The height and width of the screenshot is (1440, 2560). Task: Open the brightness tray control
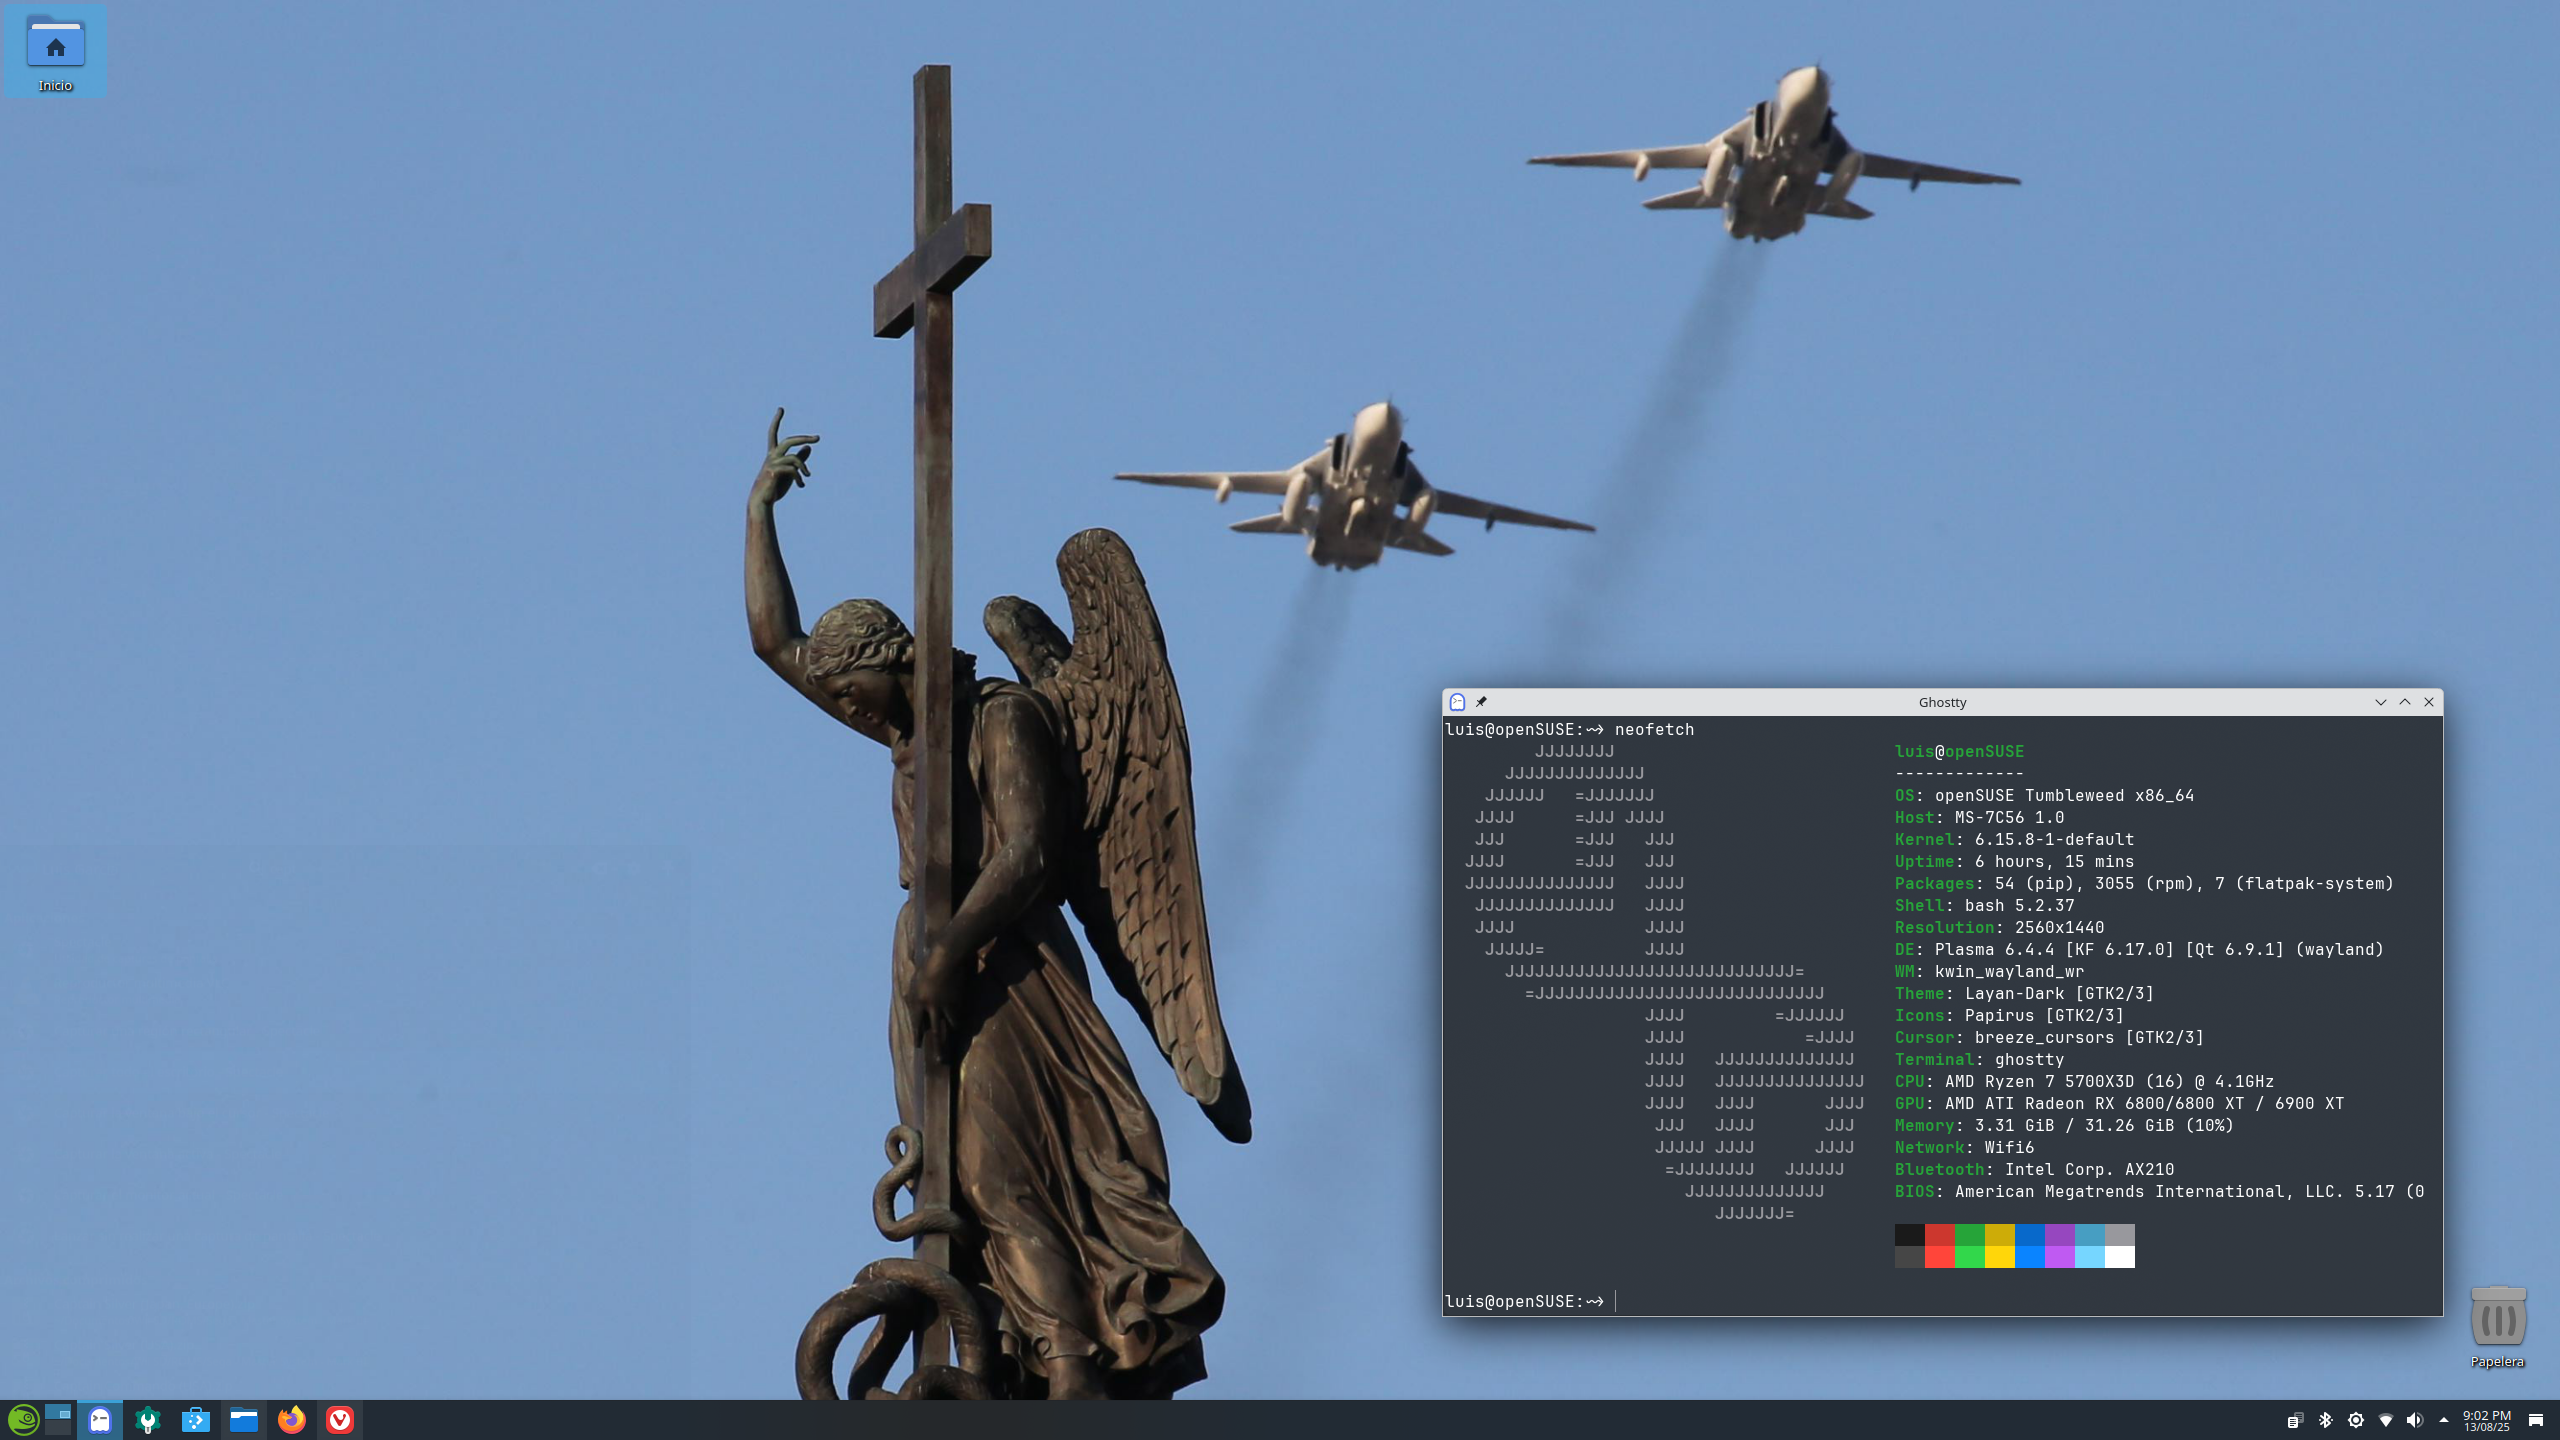coord(2356,1420)
